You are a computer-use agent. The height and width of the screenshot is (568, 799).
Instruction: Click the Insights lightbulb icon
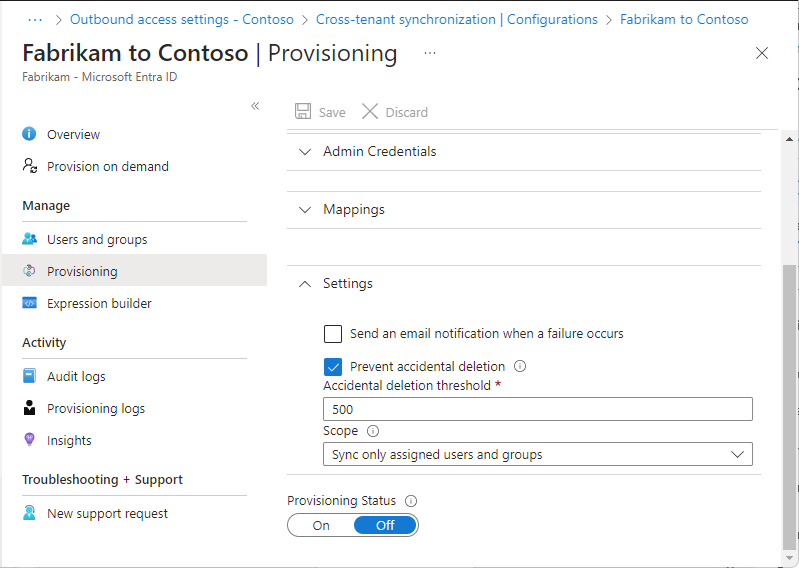pos(30,440)
